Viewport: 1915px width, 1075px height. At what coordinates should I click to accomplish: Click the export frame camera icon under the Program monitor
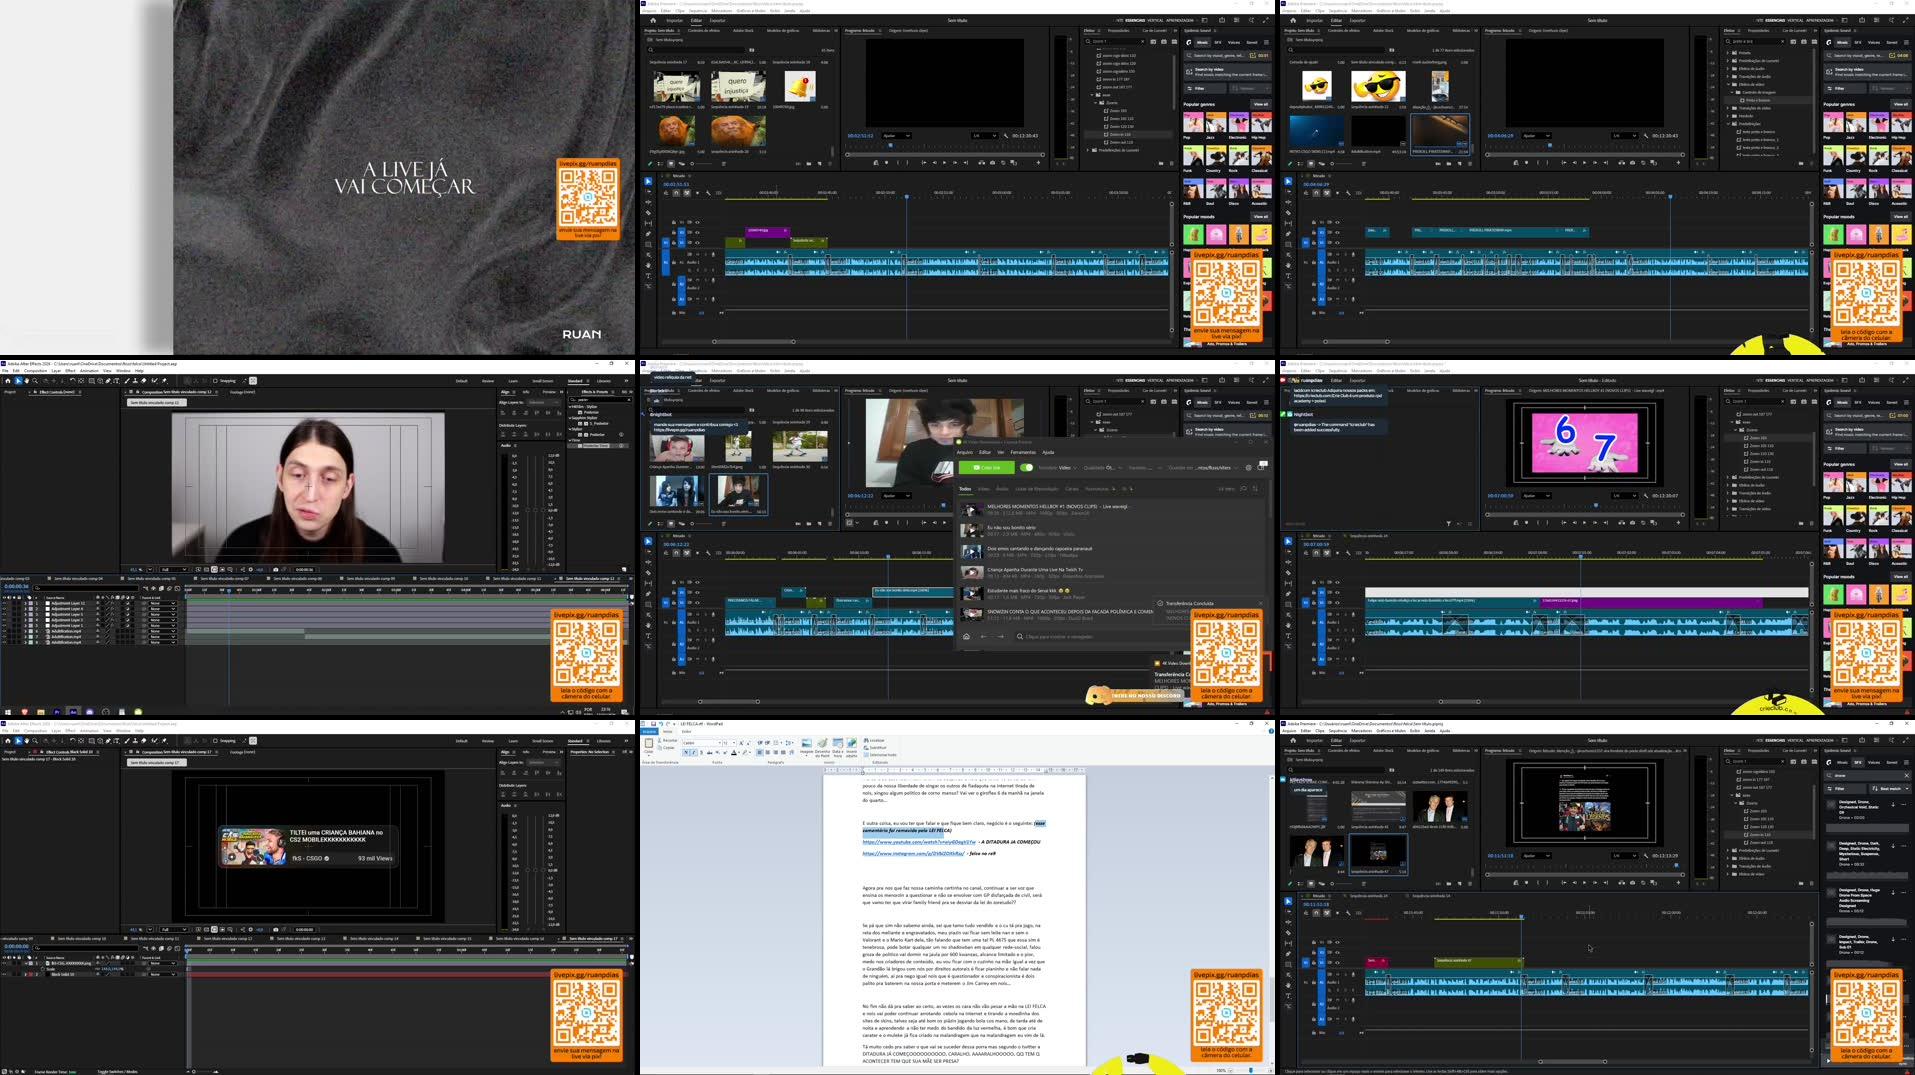pos(992,163)
